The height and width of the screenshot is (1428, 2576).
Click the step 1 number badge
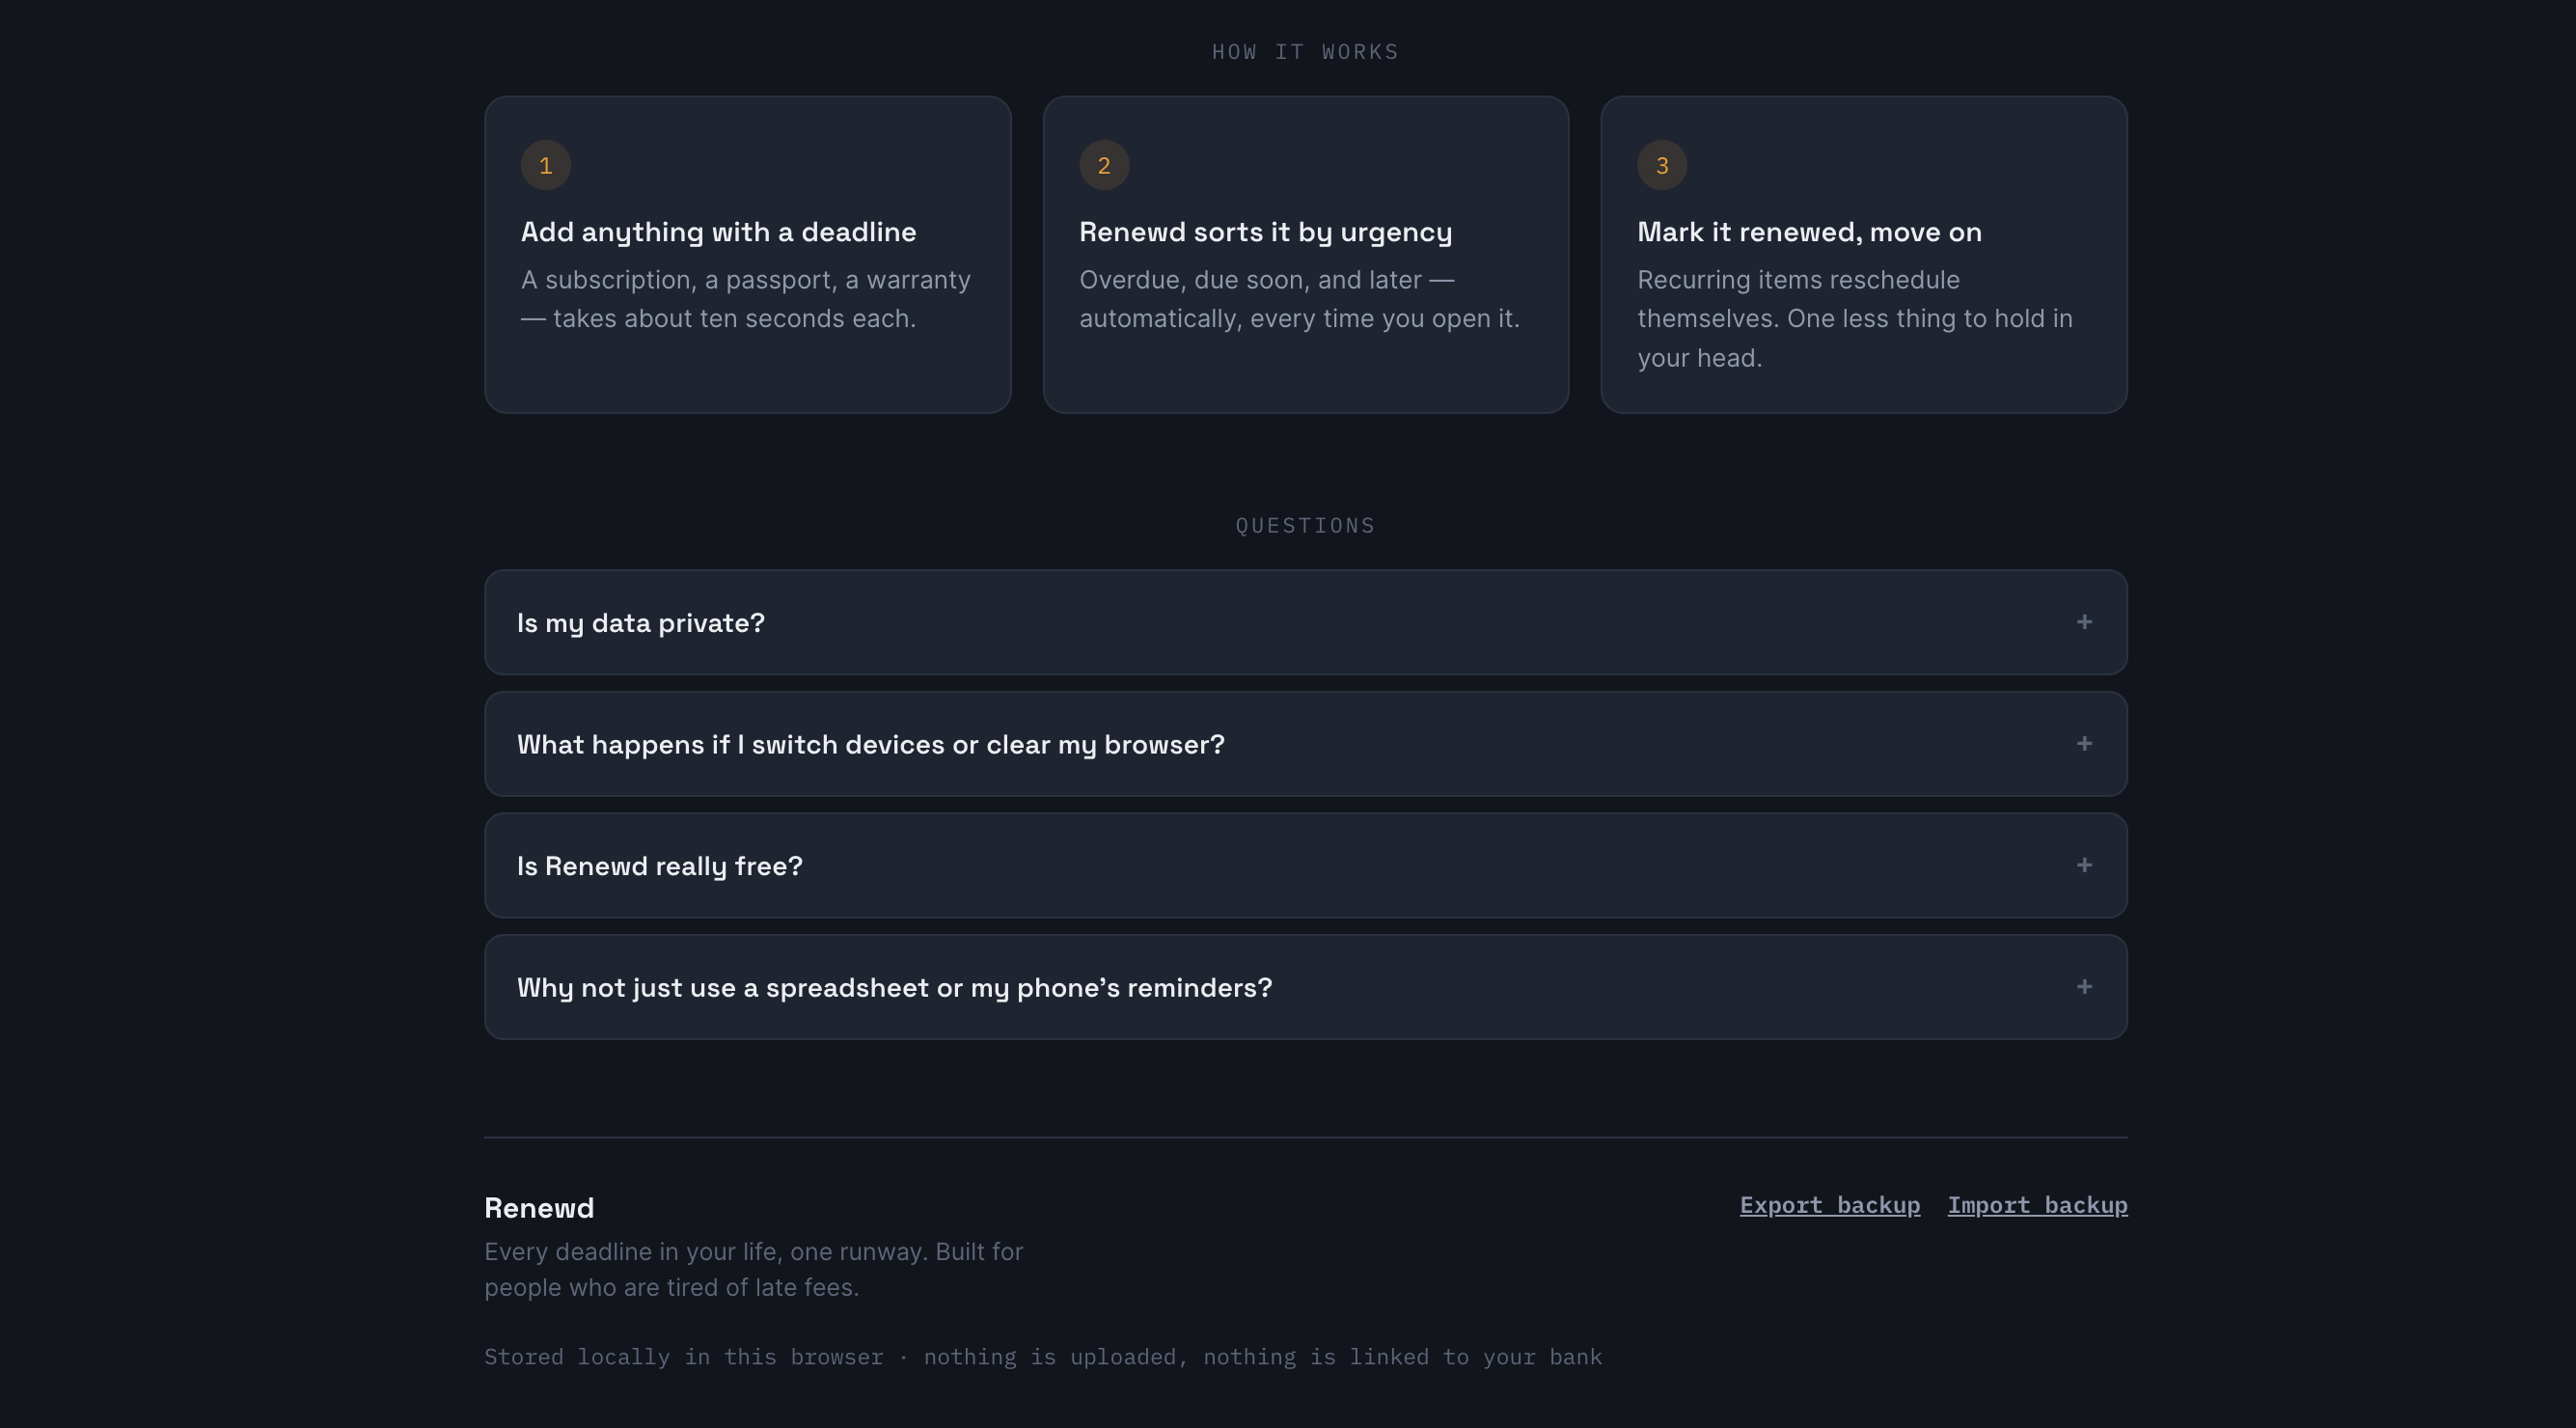[546, 165]
